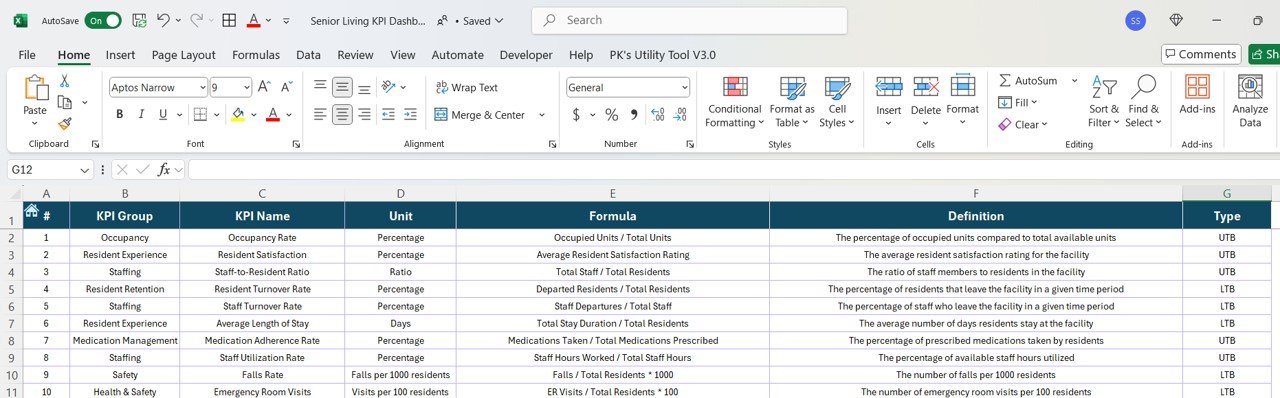Click the Cut scissors icon

65,82
